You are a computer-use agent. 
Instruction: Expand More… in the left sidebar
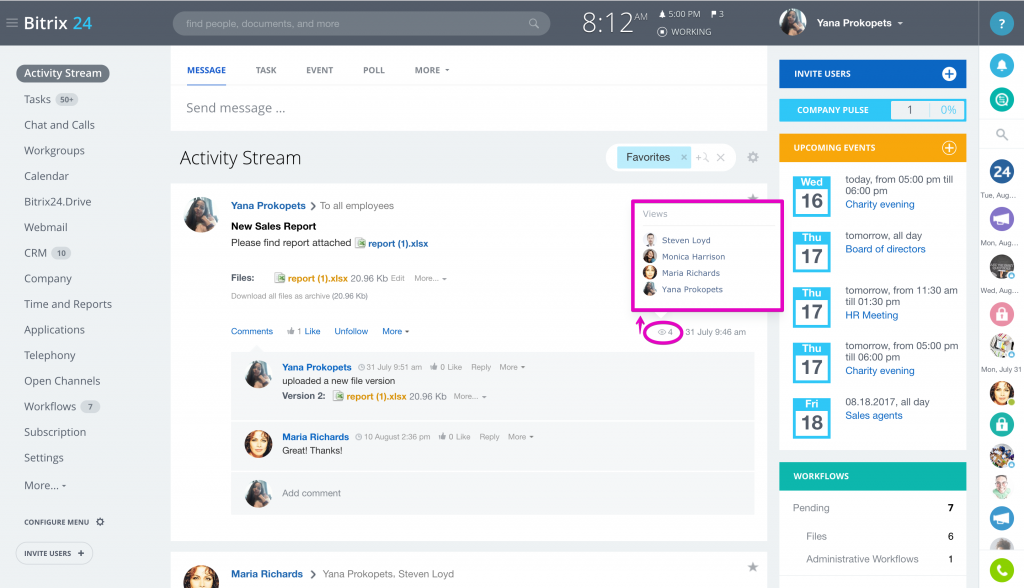45,485
